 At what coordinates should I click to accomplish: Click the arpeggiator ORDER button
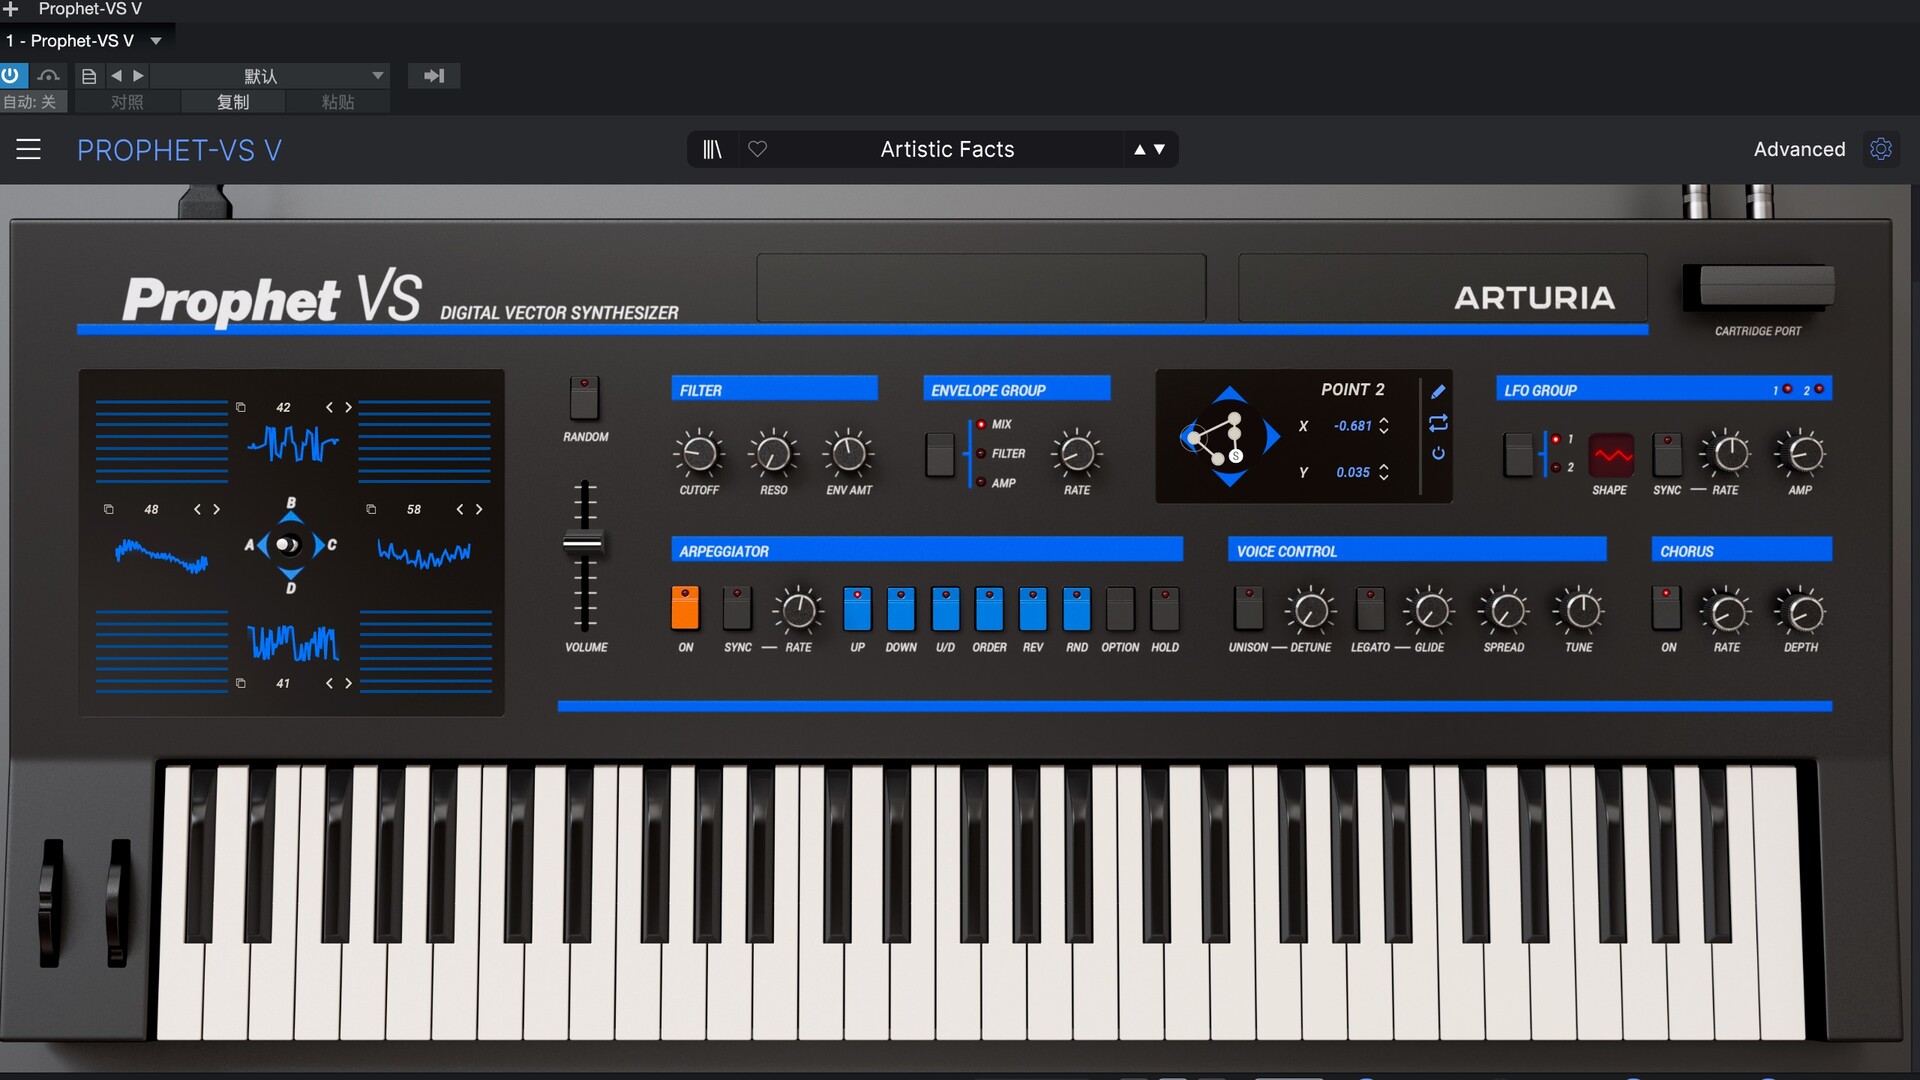[989, 608]
